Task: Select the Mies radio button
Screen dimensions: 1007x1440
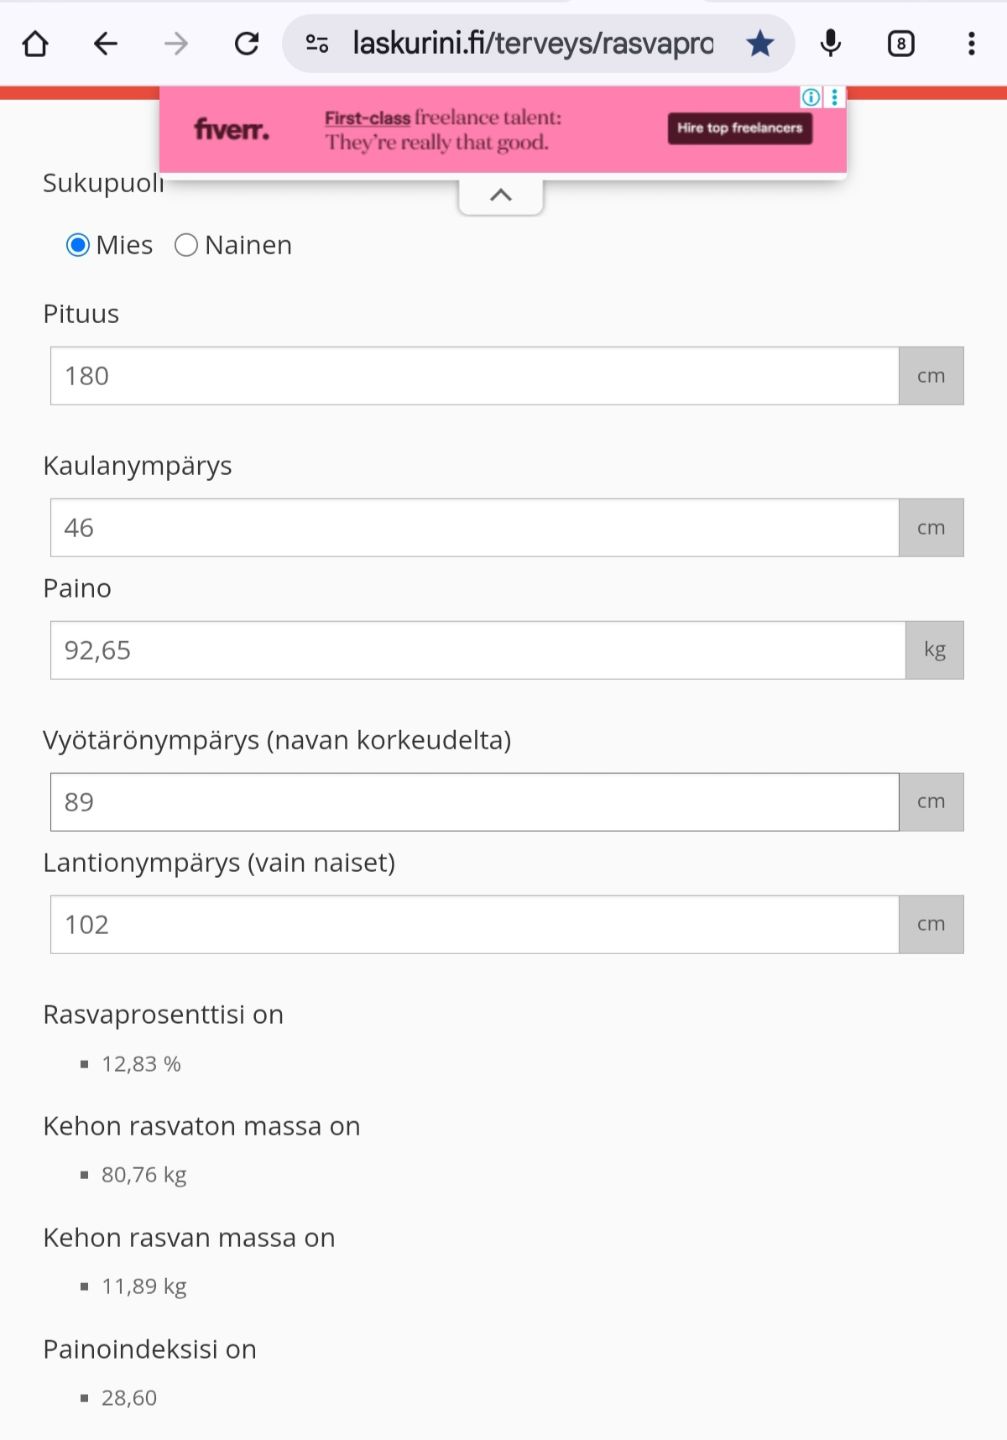Action: point(78,245)
